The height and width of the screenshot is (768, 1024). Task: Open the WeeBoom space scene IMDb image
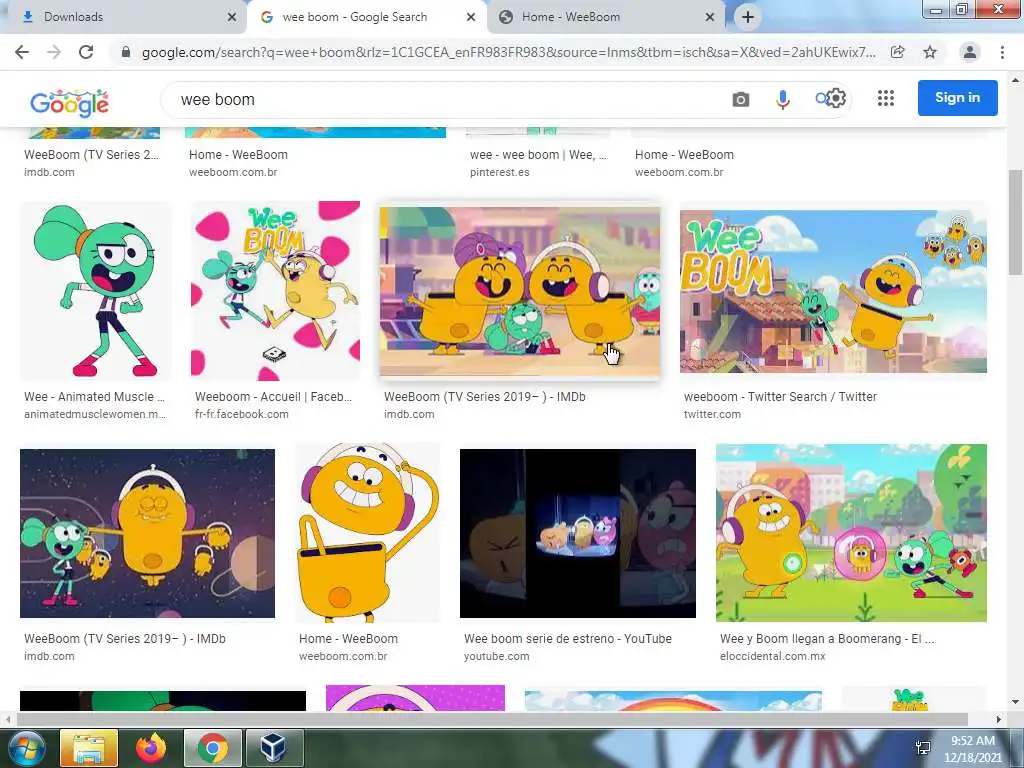[x=148, y=533]
